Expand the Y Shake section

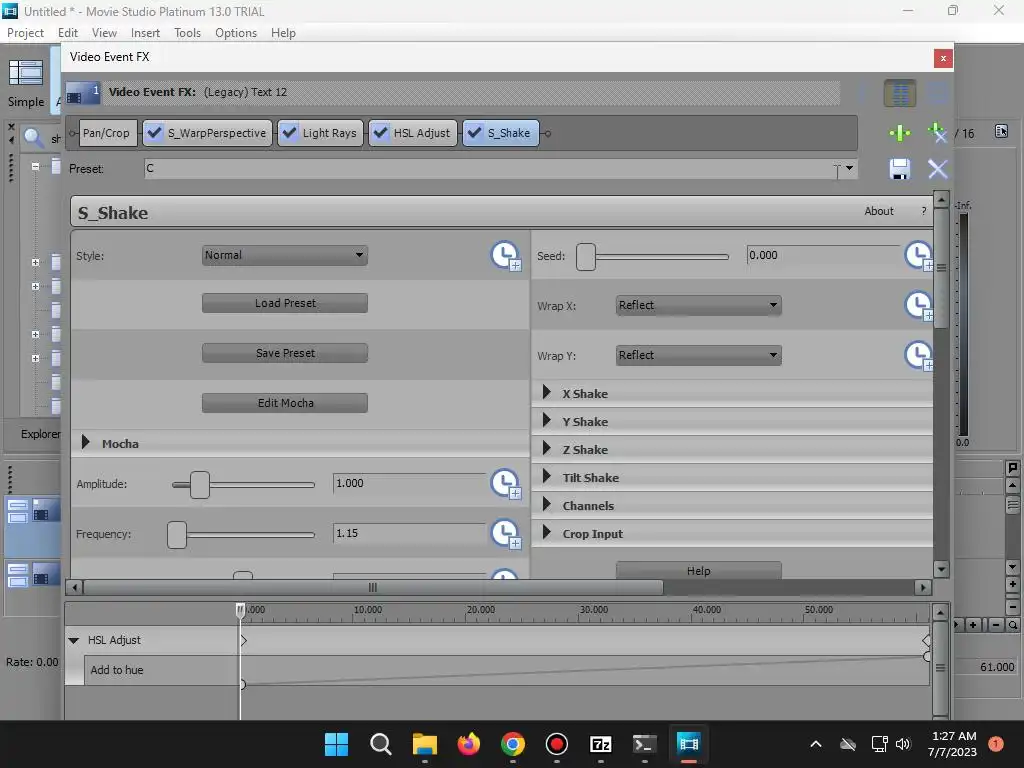(x=547, y=421)
